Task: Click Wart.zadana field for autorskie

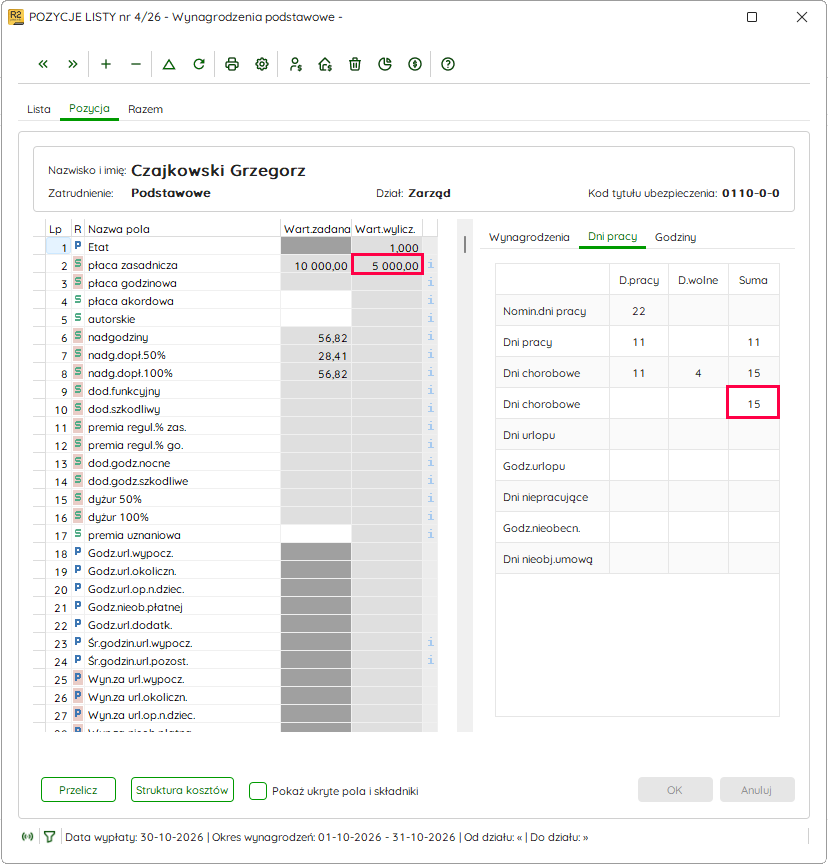Action: point(316,319)
